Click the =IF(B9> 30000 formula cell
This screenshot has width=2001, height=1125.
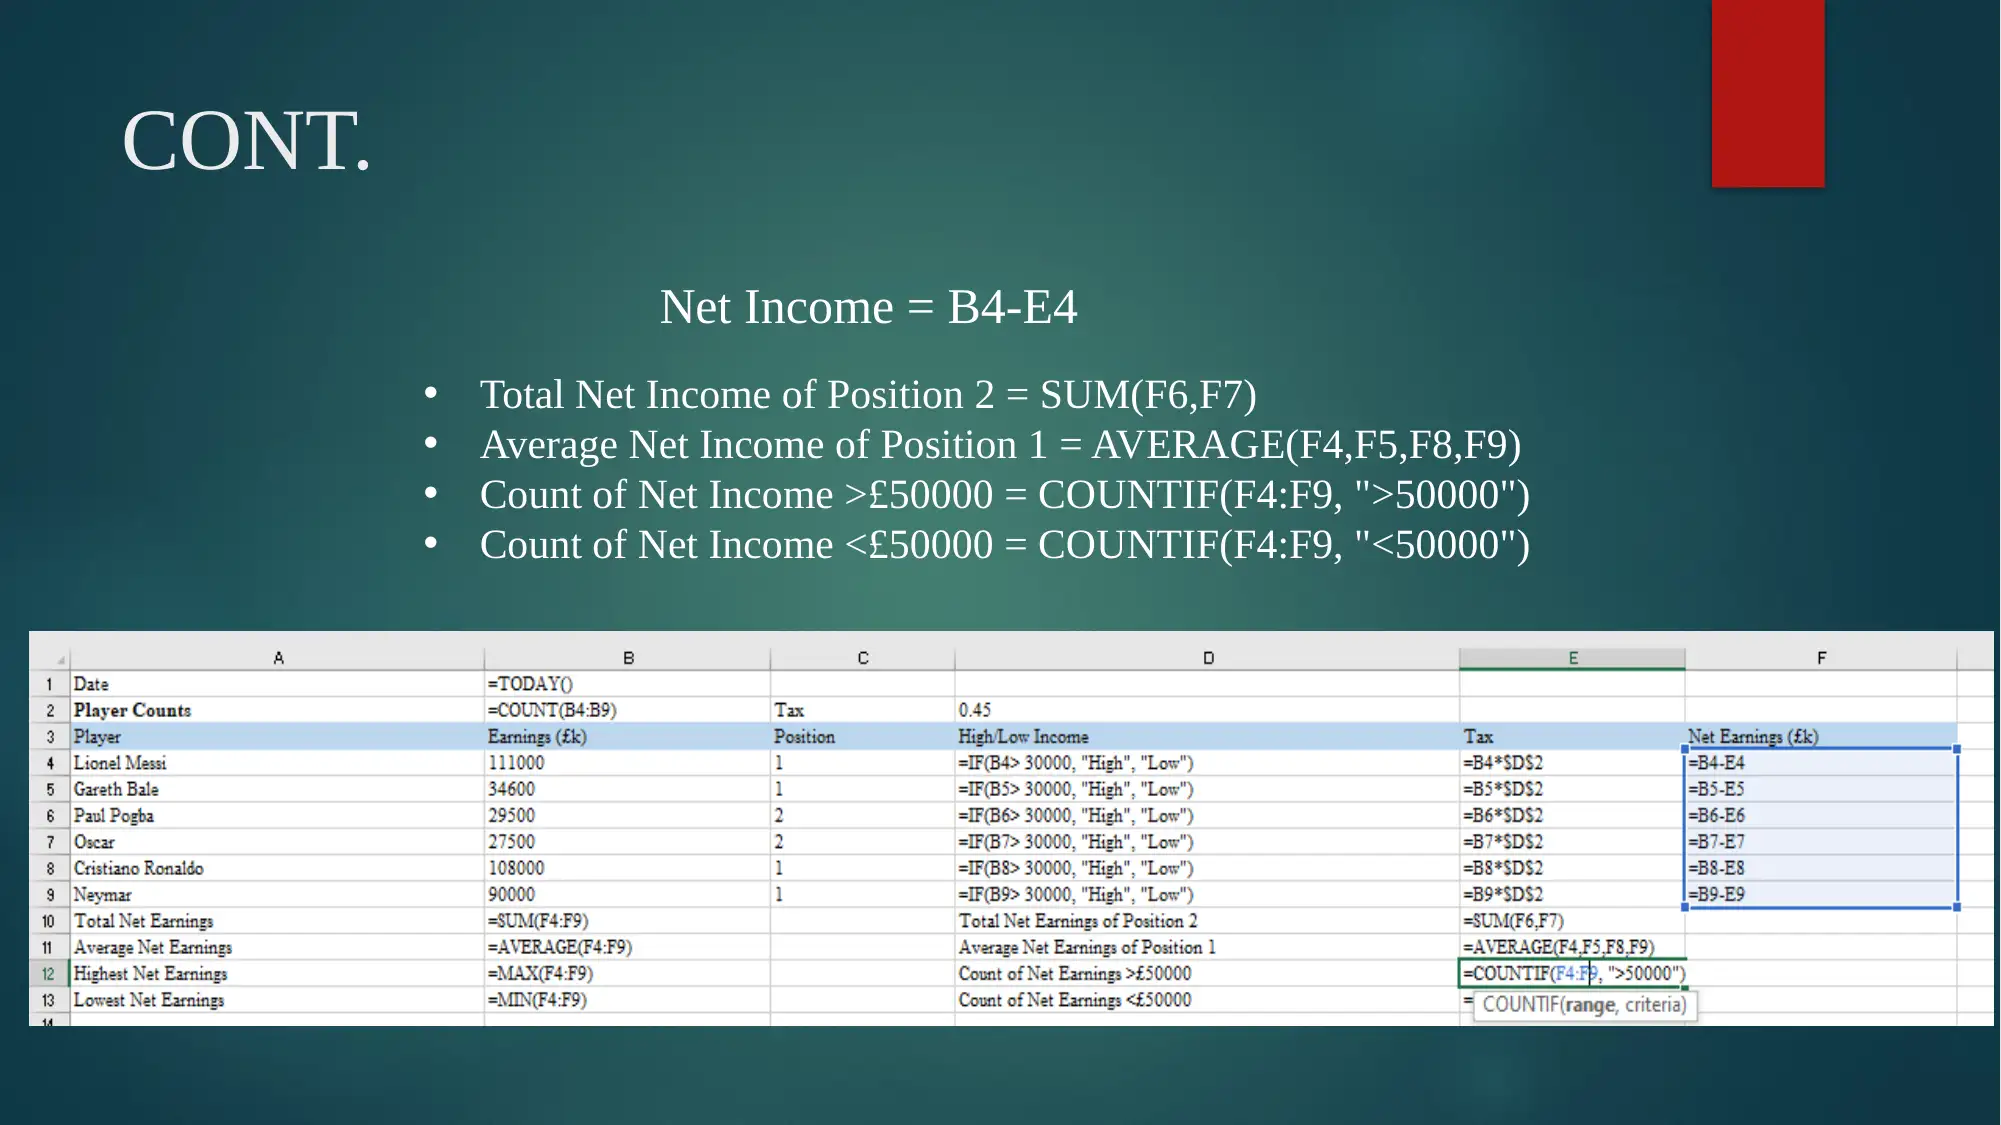point(1208,895)
